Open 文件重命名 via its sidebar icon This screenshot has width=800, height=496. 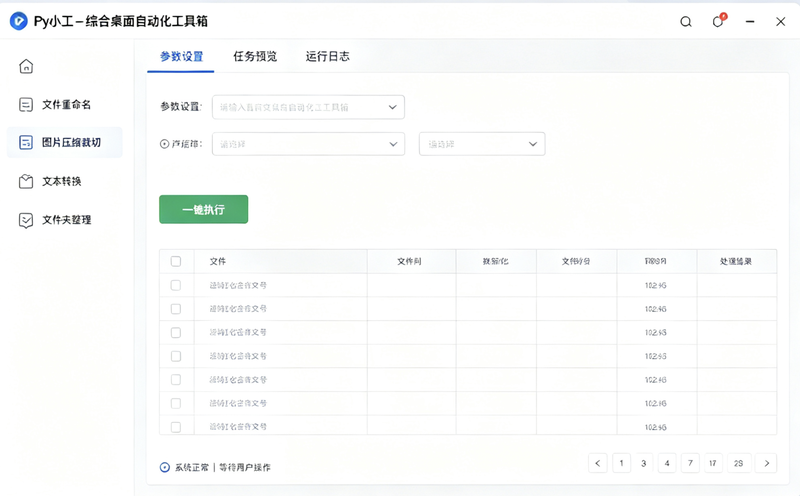pos(26,105)
